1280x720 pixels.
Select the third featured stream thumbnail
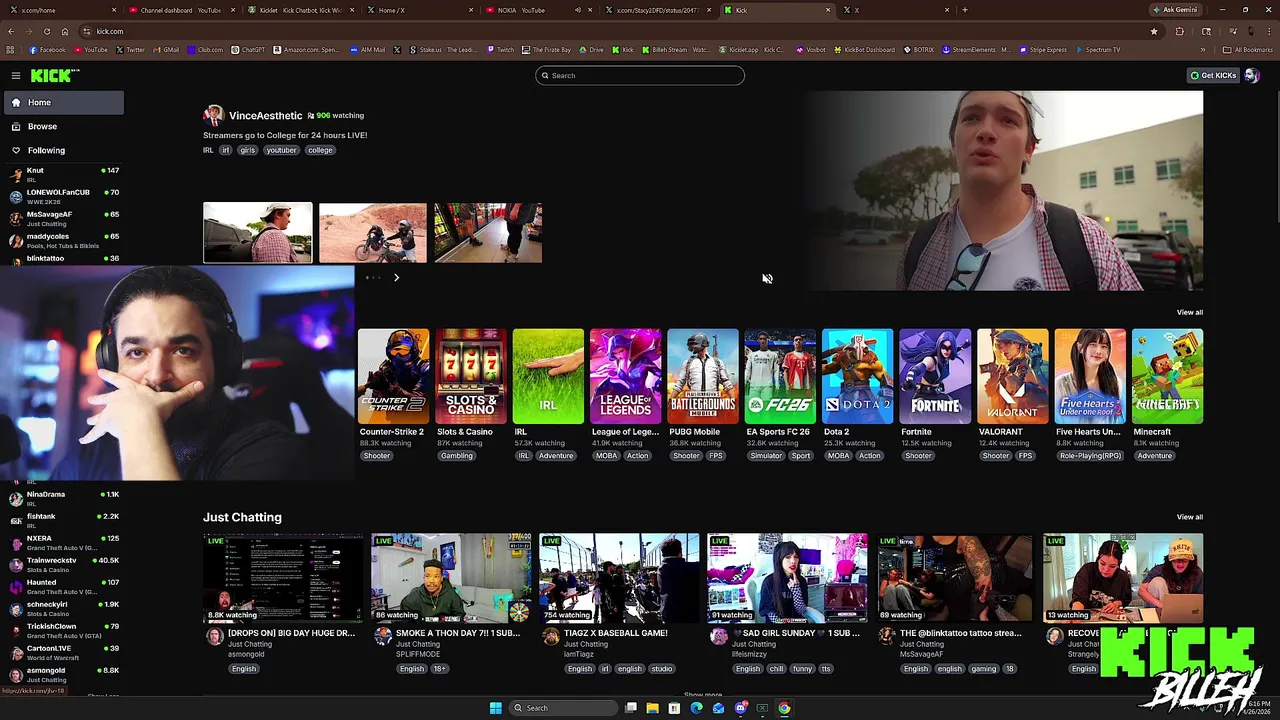[488, 233]
